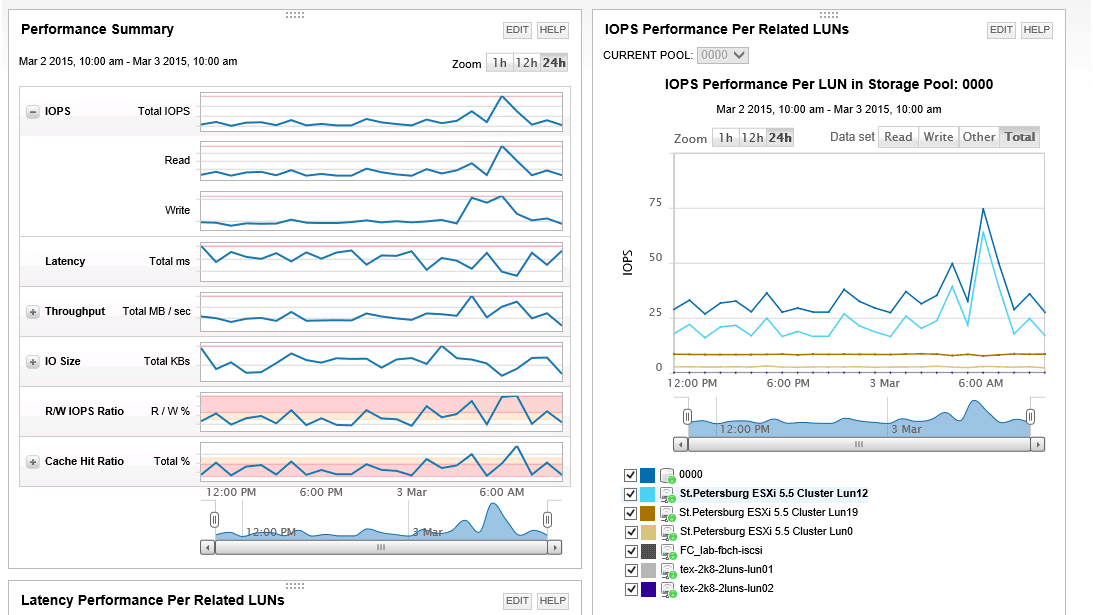The height and width of the screenshot is (615, 1093).
Task: Switch to the Write data set tab
Action: point(937,136)
